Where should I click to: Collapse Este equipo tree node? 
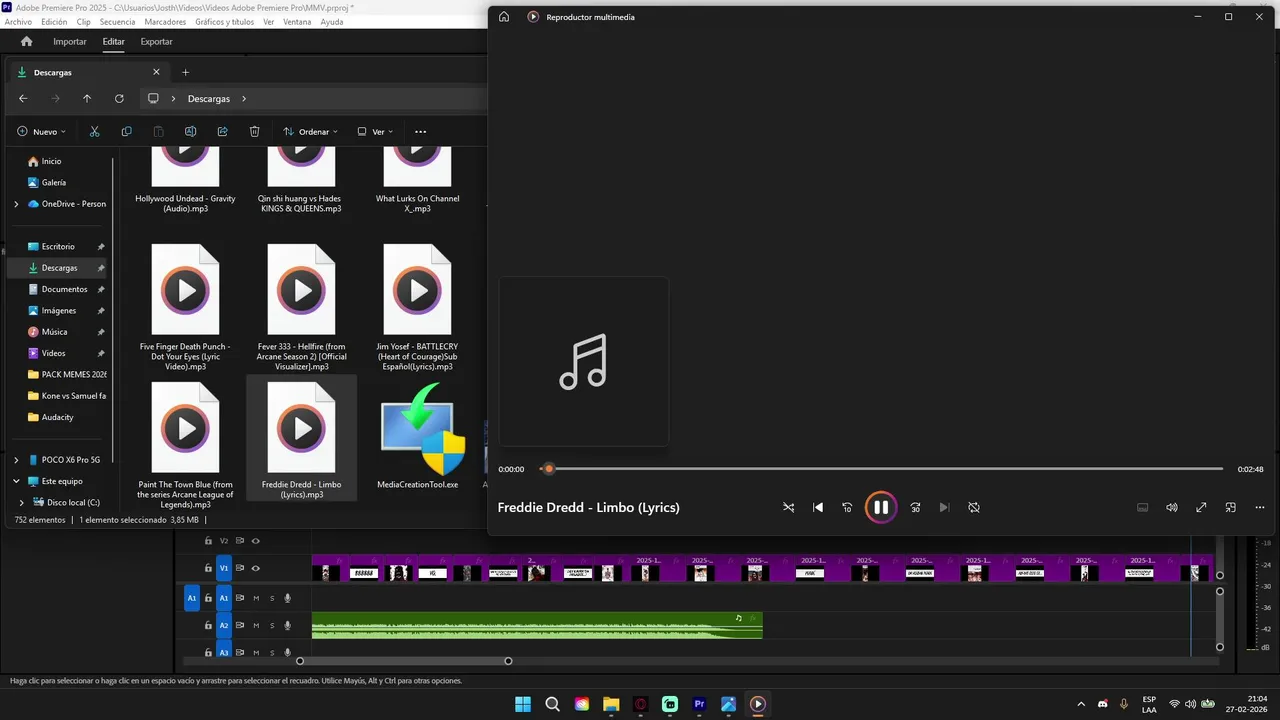(x=16, y=481)
